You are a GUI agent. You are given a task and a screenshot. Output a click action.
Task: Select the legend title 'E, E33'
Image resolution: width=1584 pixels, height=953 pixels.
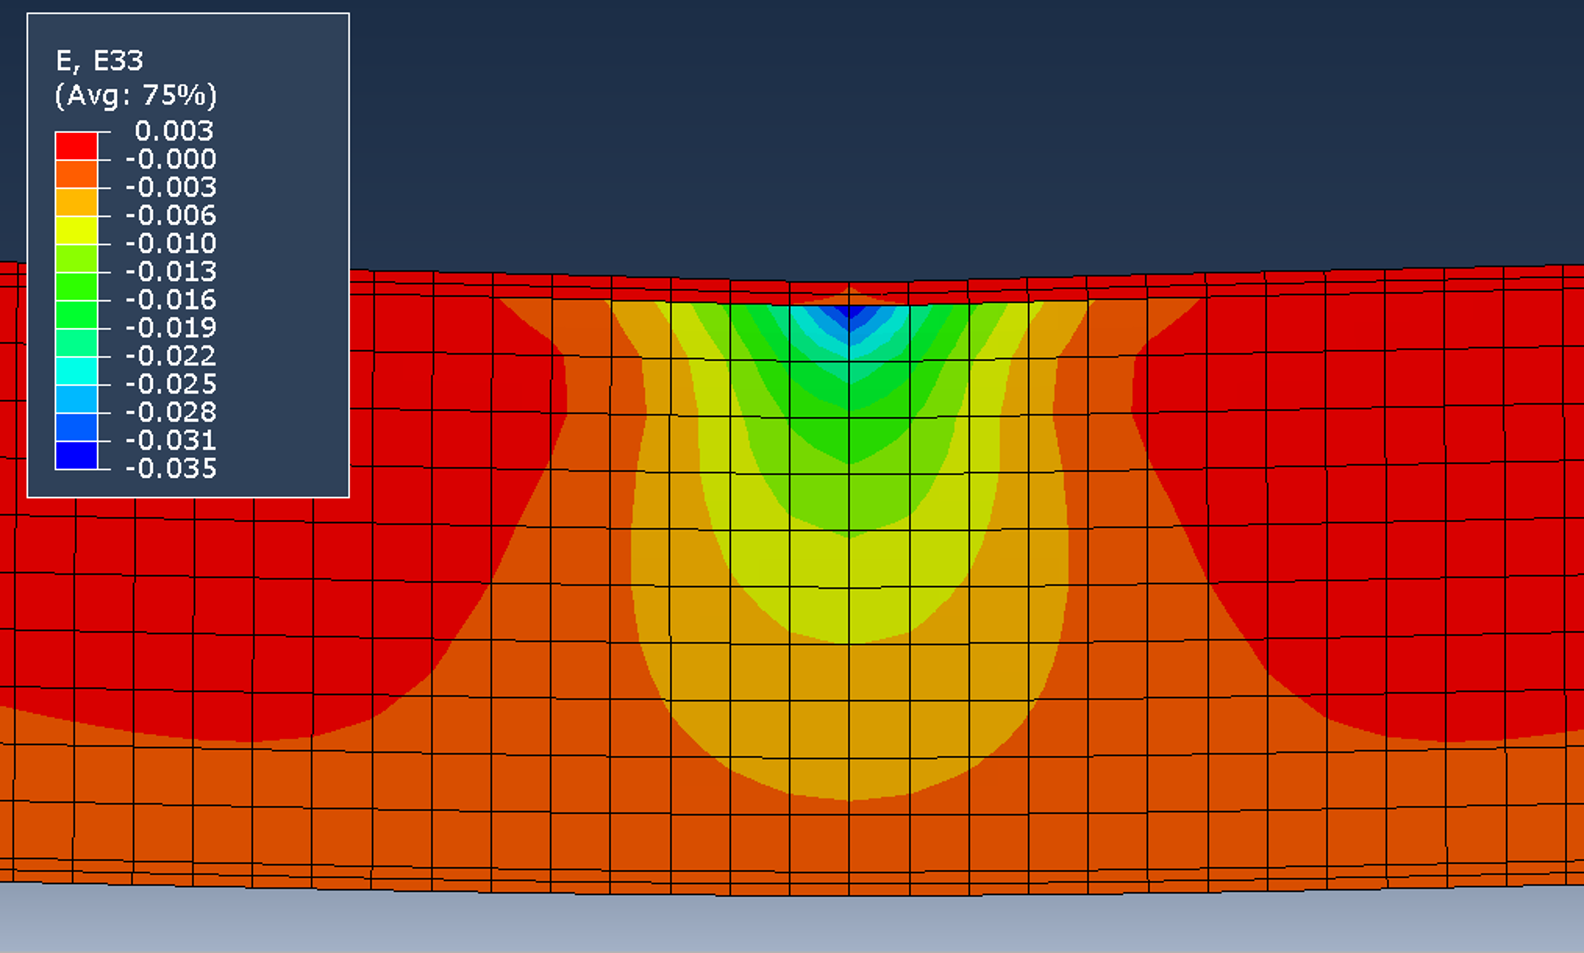(99, 61)
